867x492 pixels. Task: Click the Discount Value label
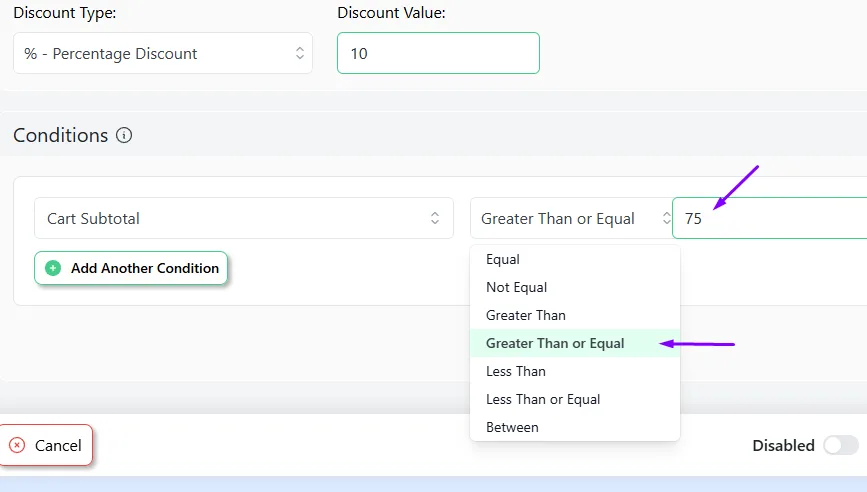(391, 13)
